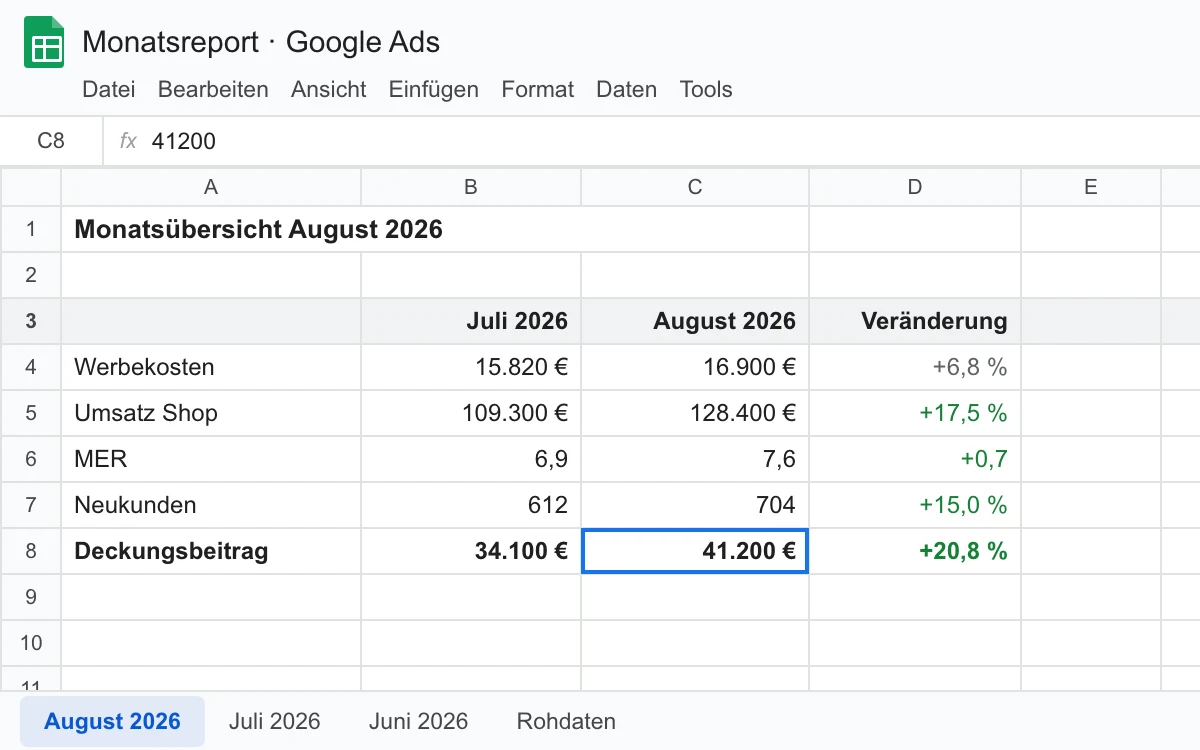The height and width of the screenshot is (750, 1200).
Task: Select column E header
Action: pos(1091,187)
